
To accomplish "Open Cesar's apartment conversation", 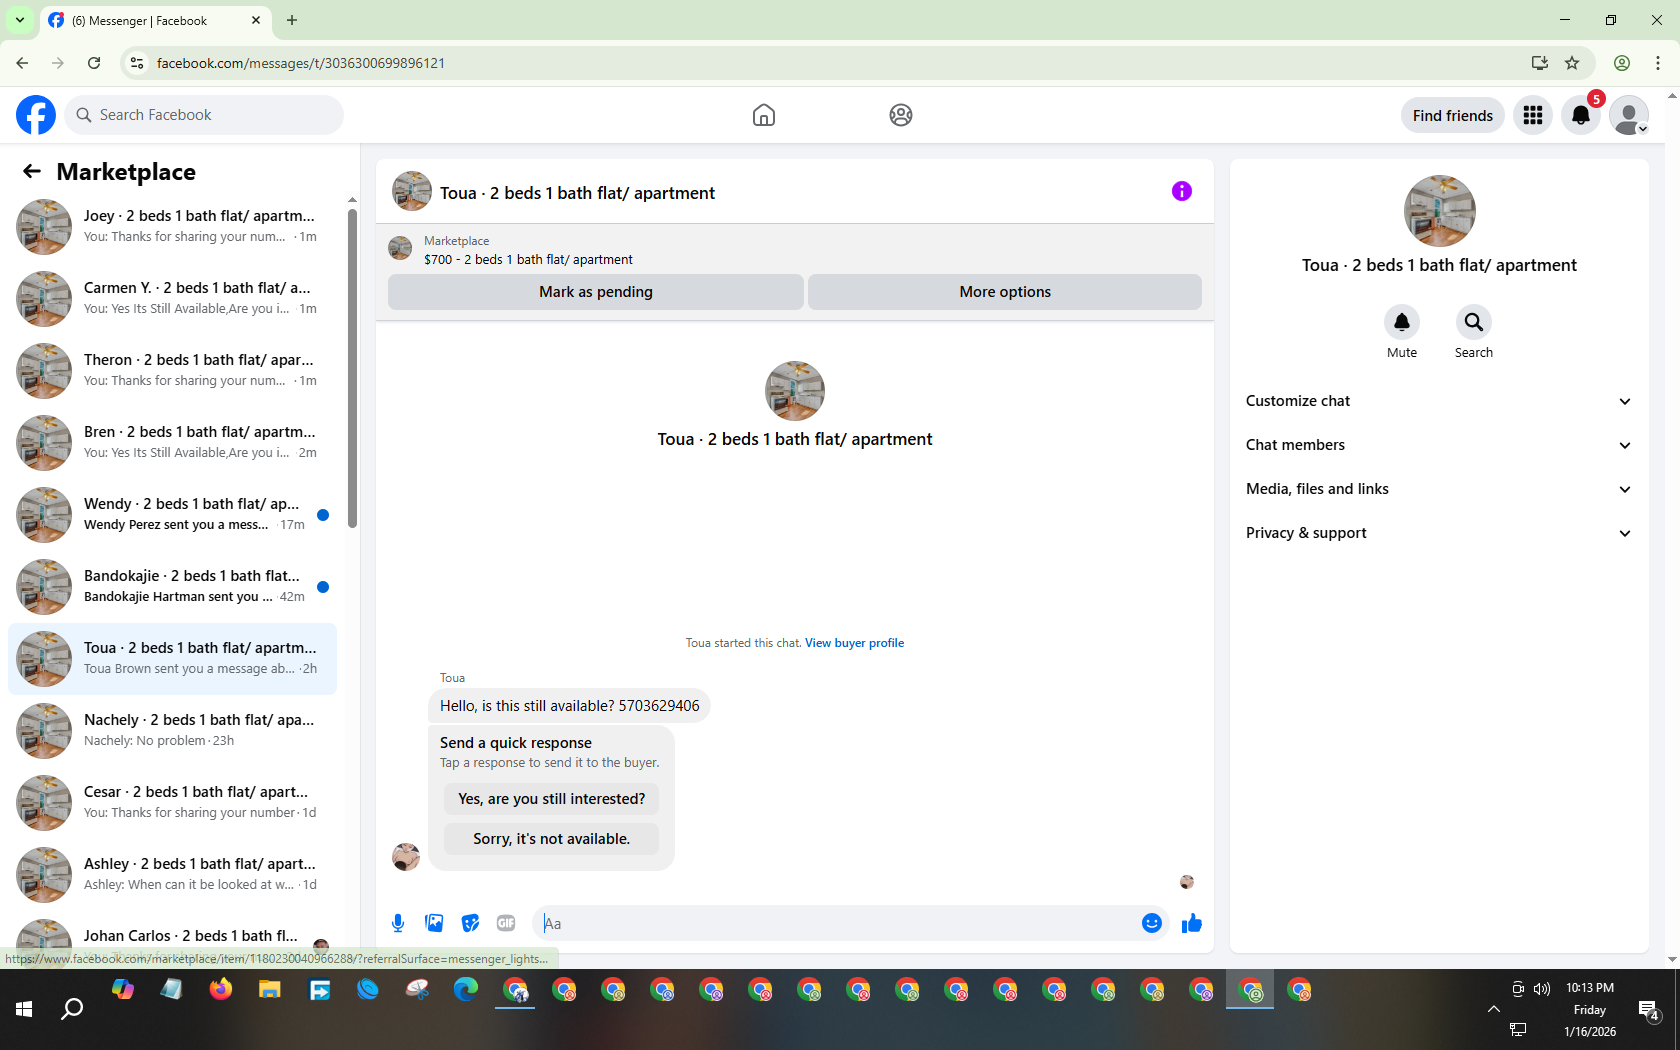I will pyautogui.click(x=172, y=803).
